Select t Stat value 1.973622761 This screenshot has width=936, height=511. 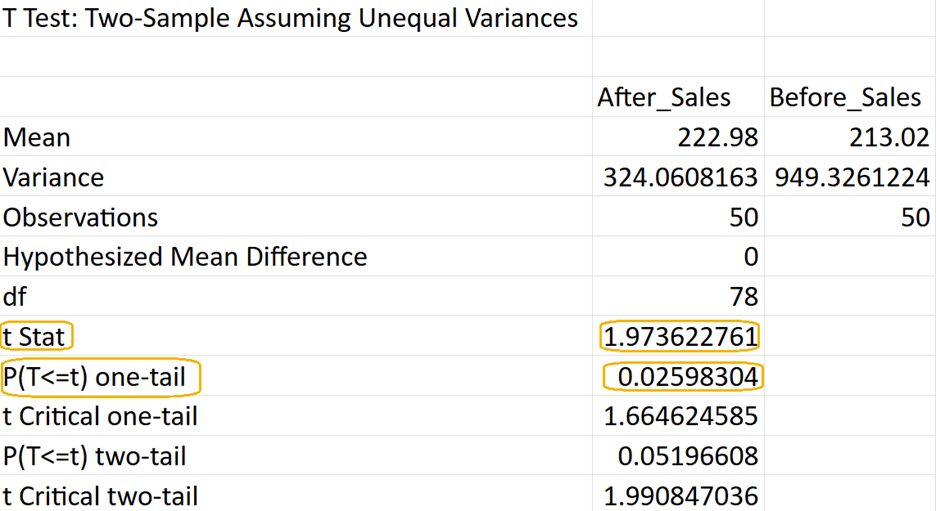(680, 337)
